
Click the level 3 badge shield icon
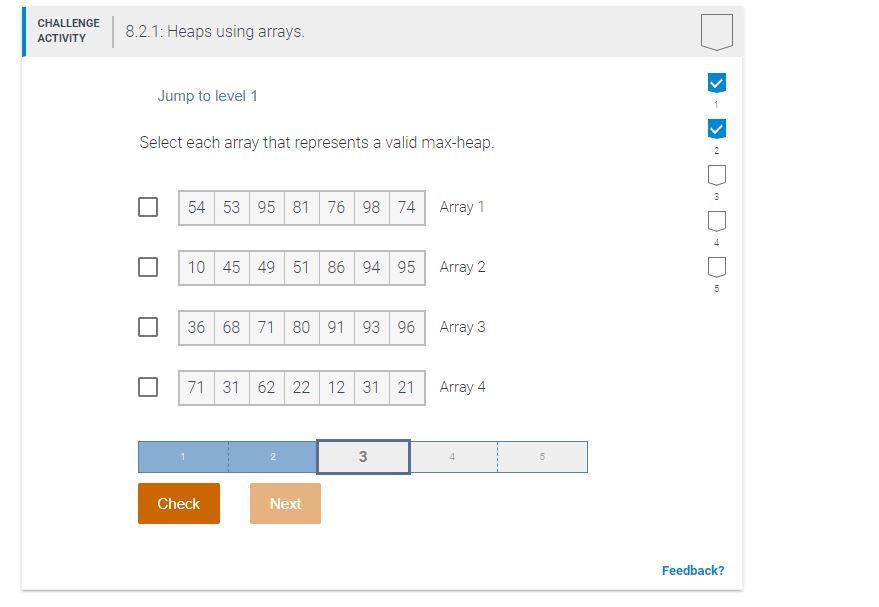click(x=716, y=175)
